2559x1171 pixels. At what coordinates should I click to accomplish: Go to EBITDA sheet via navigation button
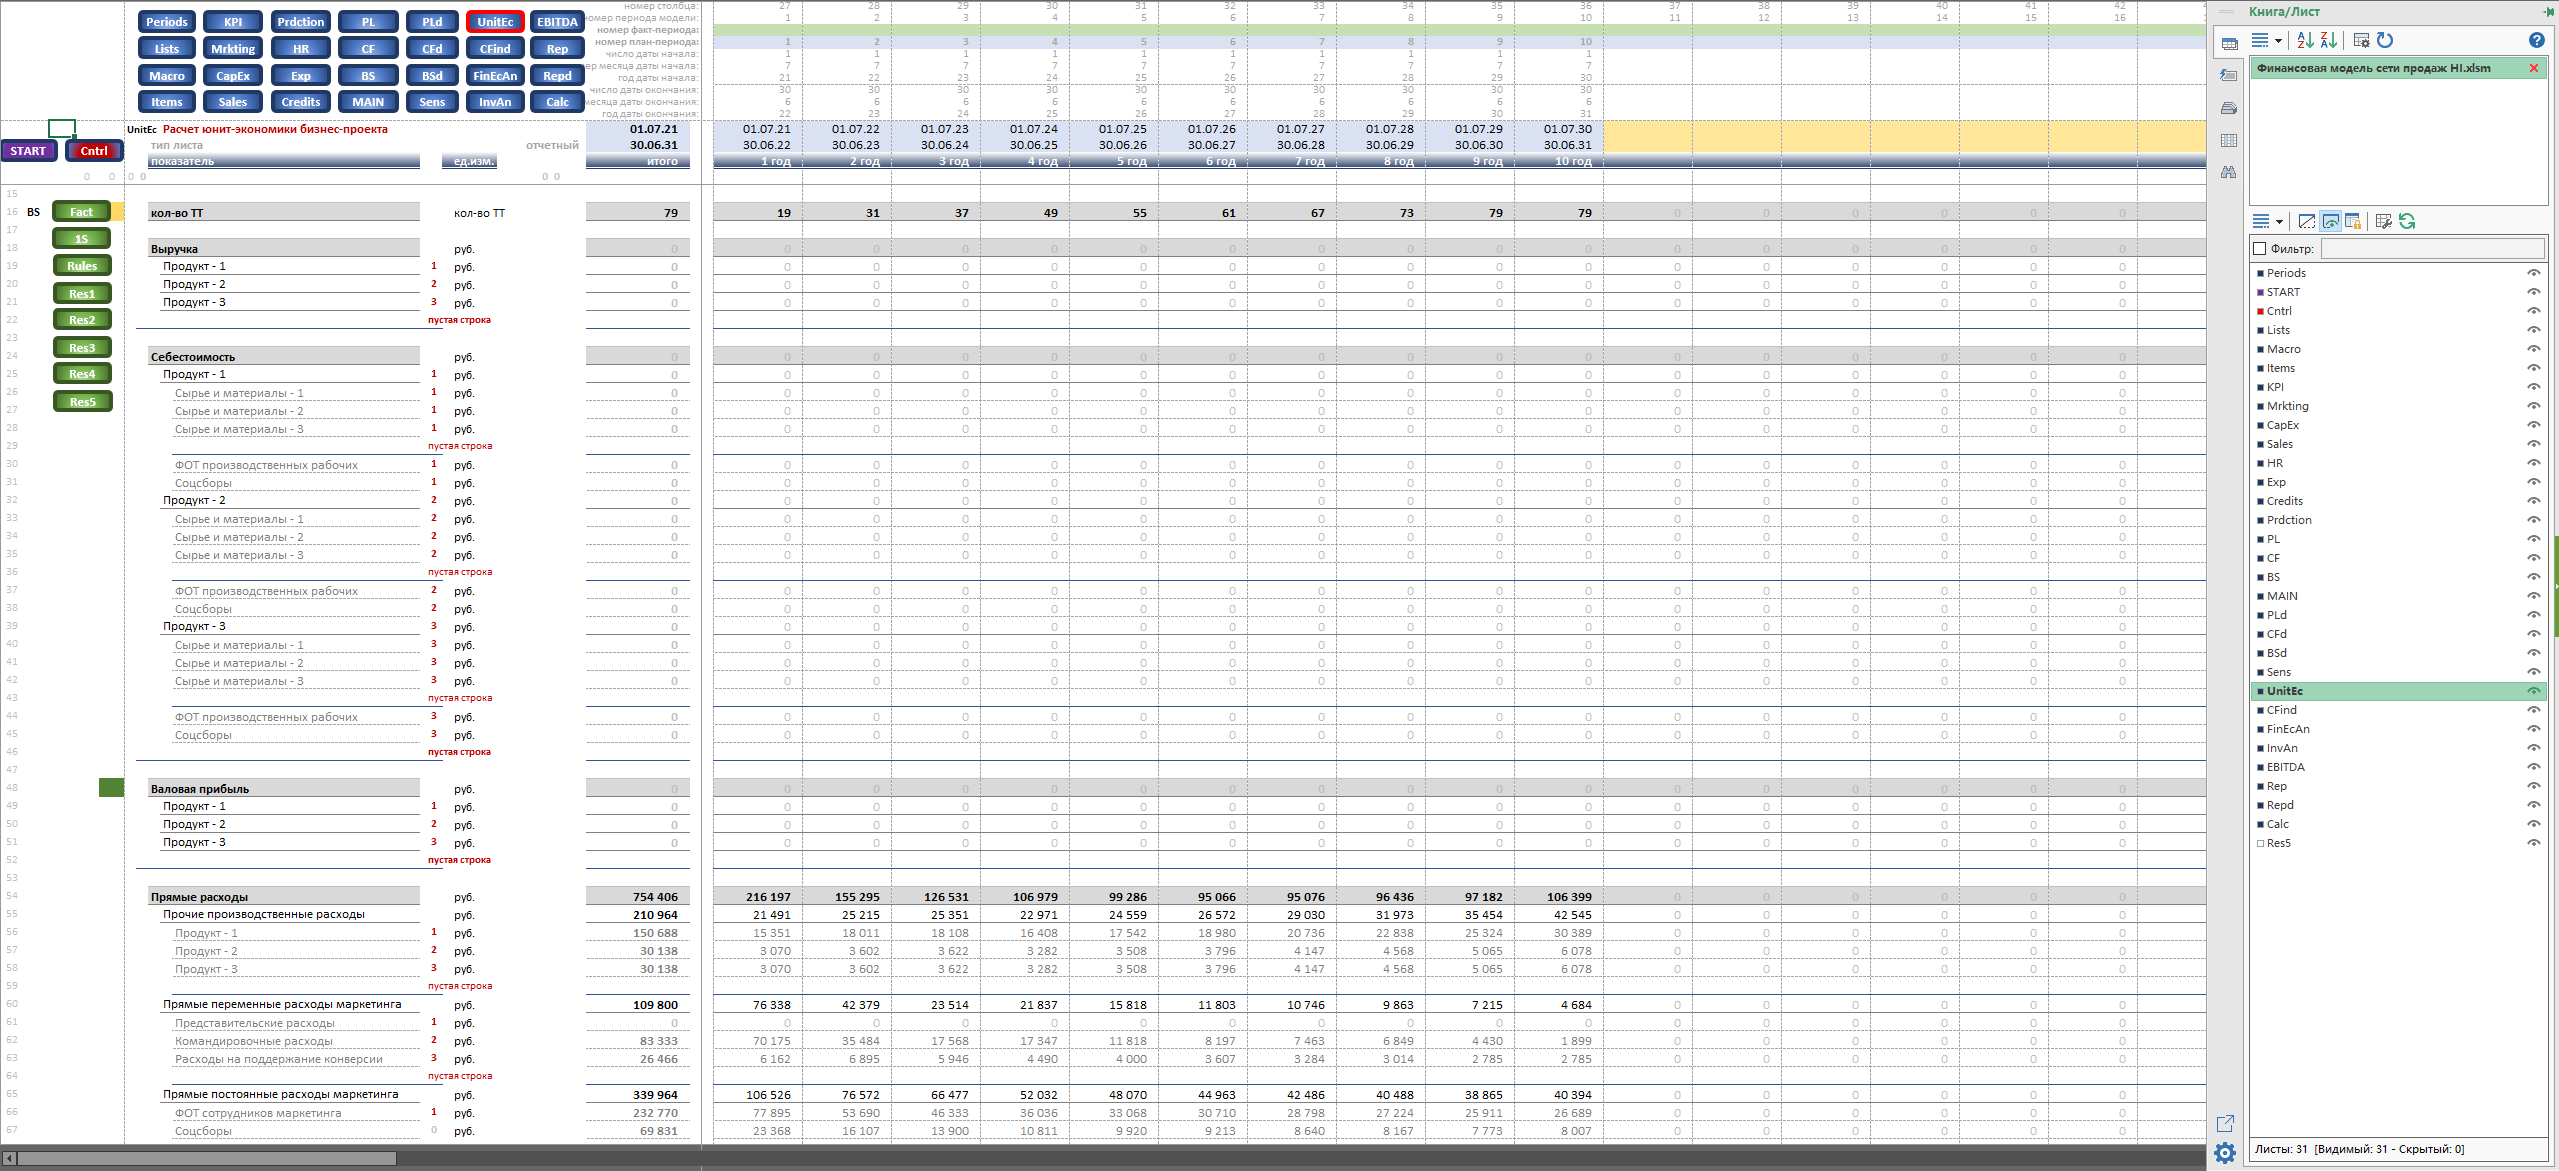(557, 22)
